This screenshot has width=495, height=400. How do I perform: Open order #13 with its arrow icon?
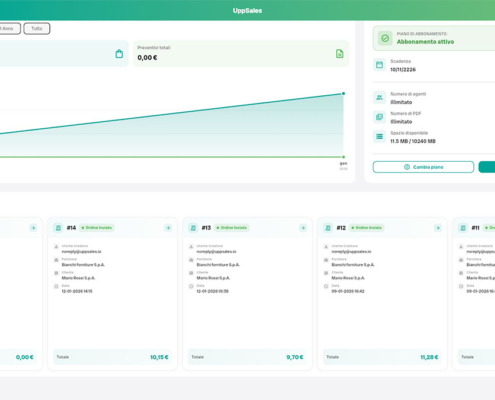click(x=303, y=228)
